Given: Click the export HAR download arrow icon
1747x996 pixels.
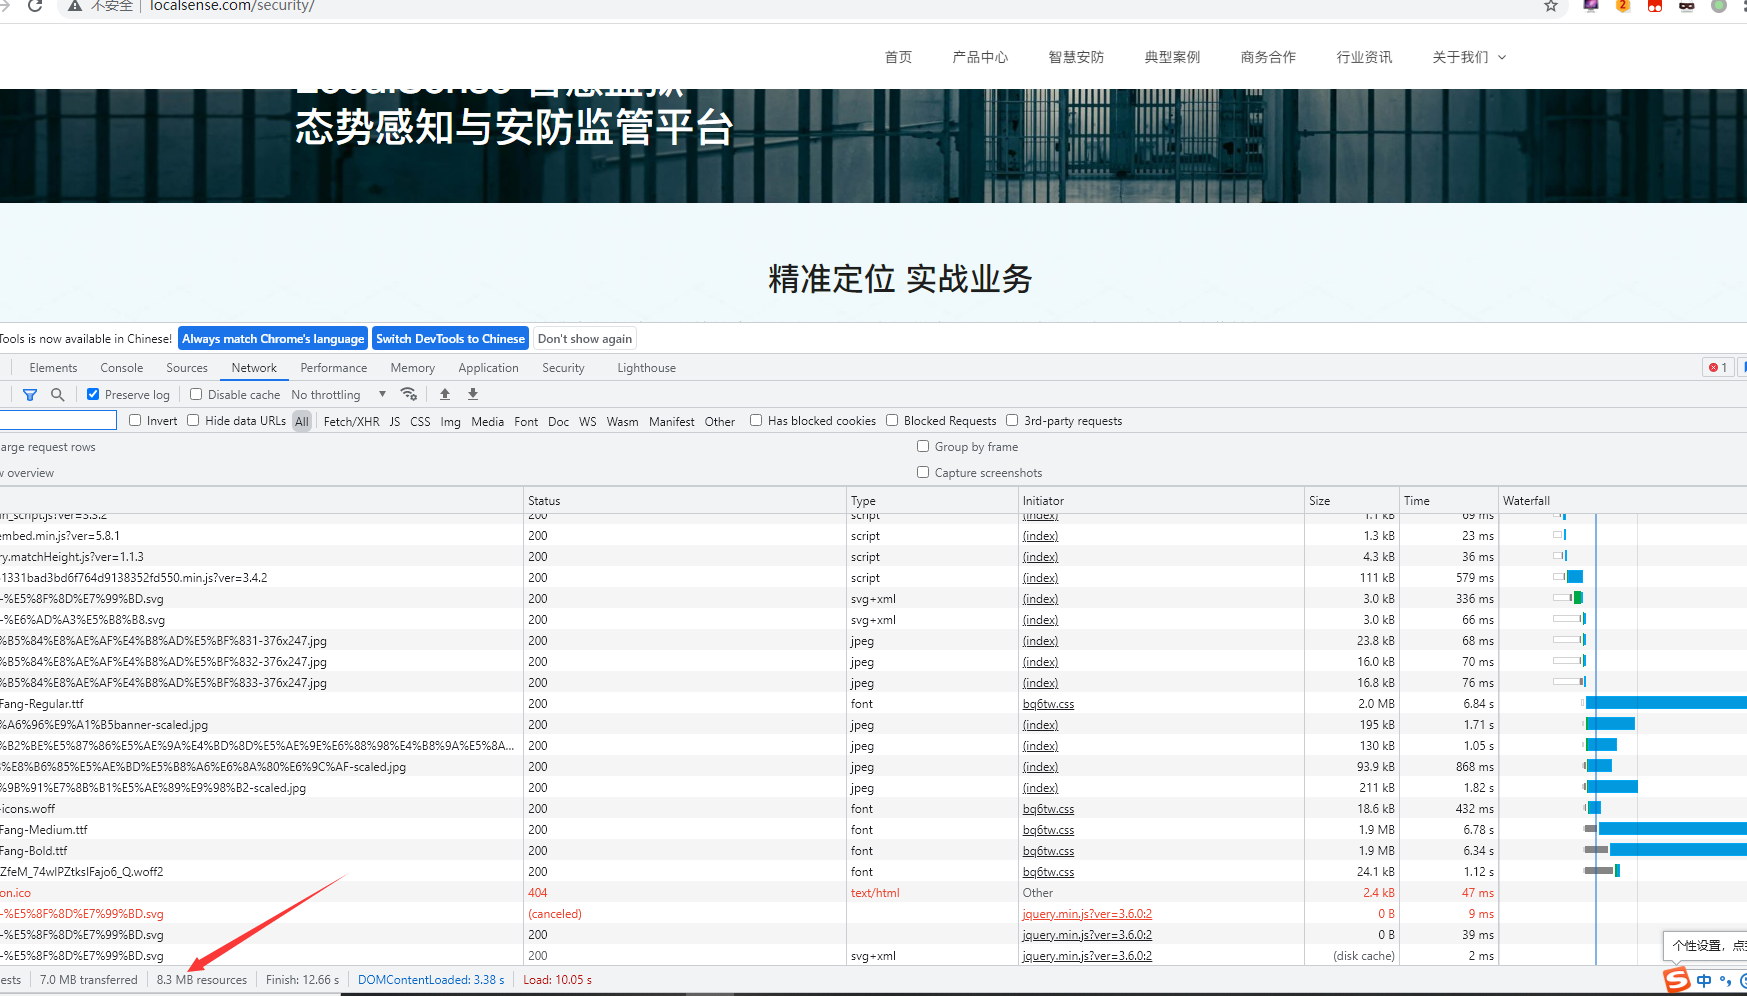Looking at the screenshot, I should [x=473, y=394].
